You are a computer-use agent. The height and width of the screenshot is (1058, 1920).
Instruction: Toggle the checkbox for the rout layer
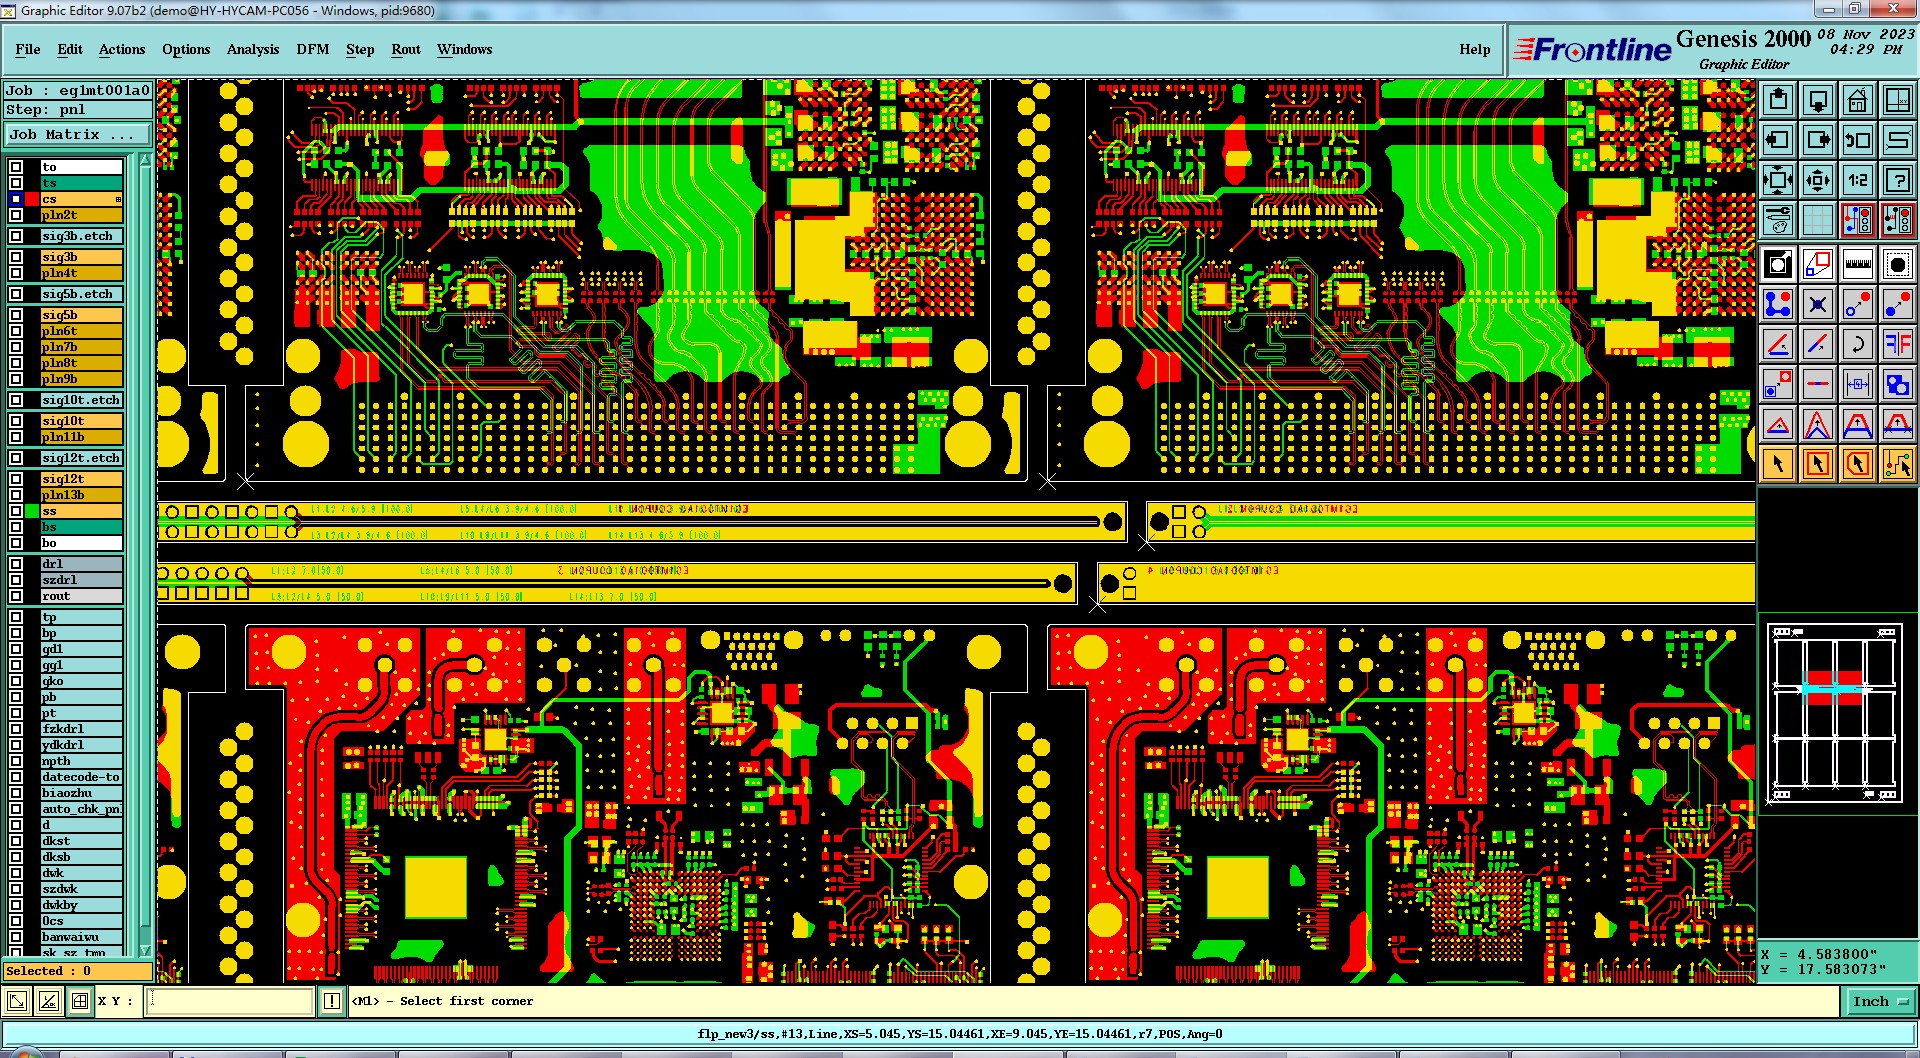point(16,596)
